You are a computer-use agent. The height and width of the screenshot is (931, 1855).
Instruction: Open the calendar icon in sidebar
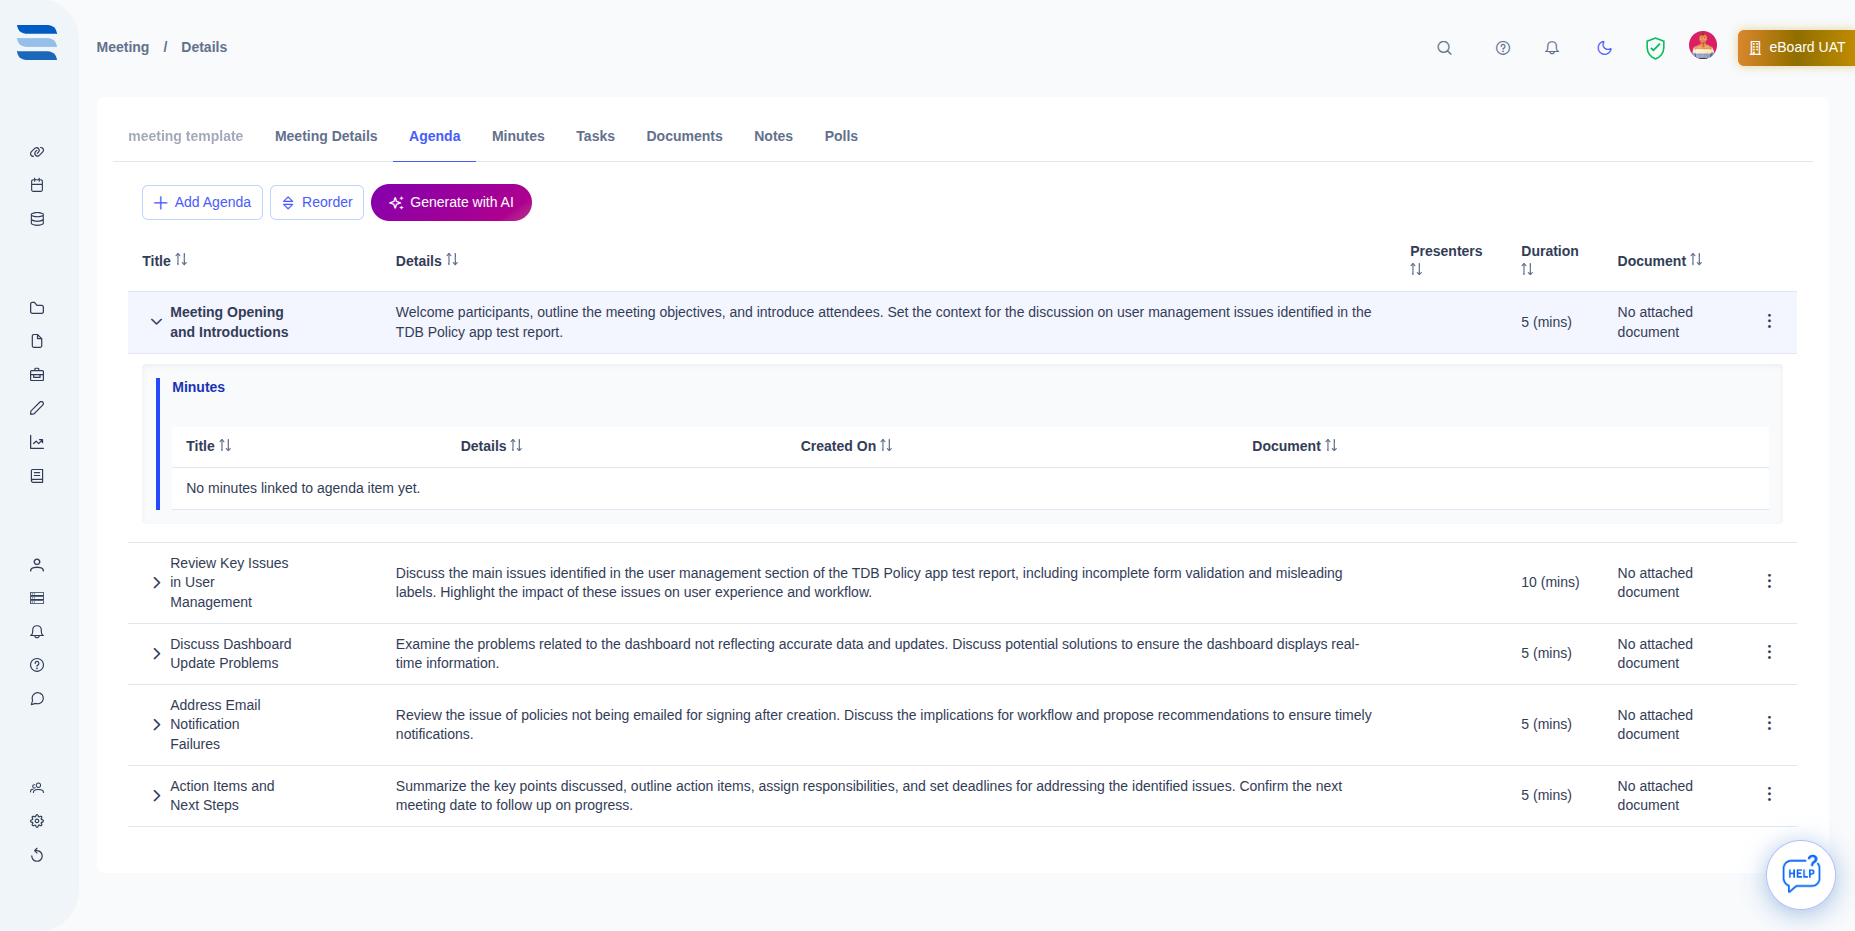tap(37, 185)
